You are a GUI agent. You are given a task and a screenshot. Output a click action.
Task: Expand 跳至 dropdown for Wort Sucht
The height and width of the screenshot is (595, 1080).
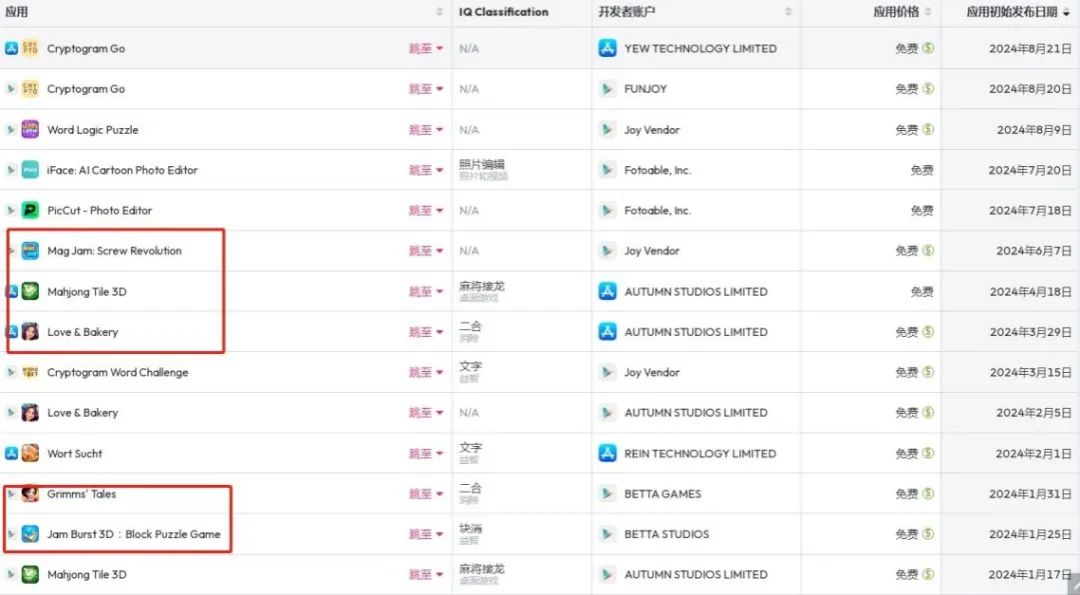coord(426,453)
